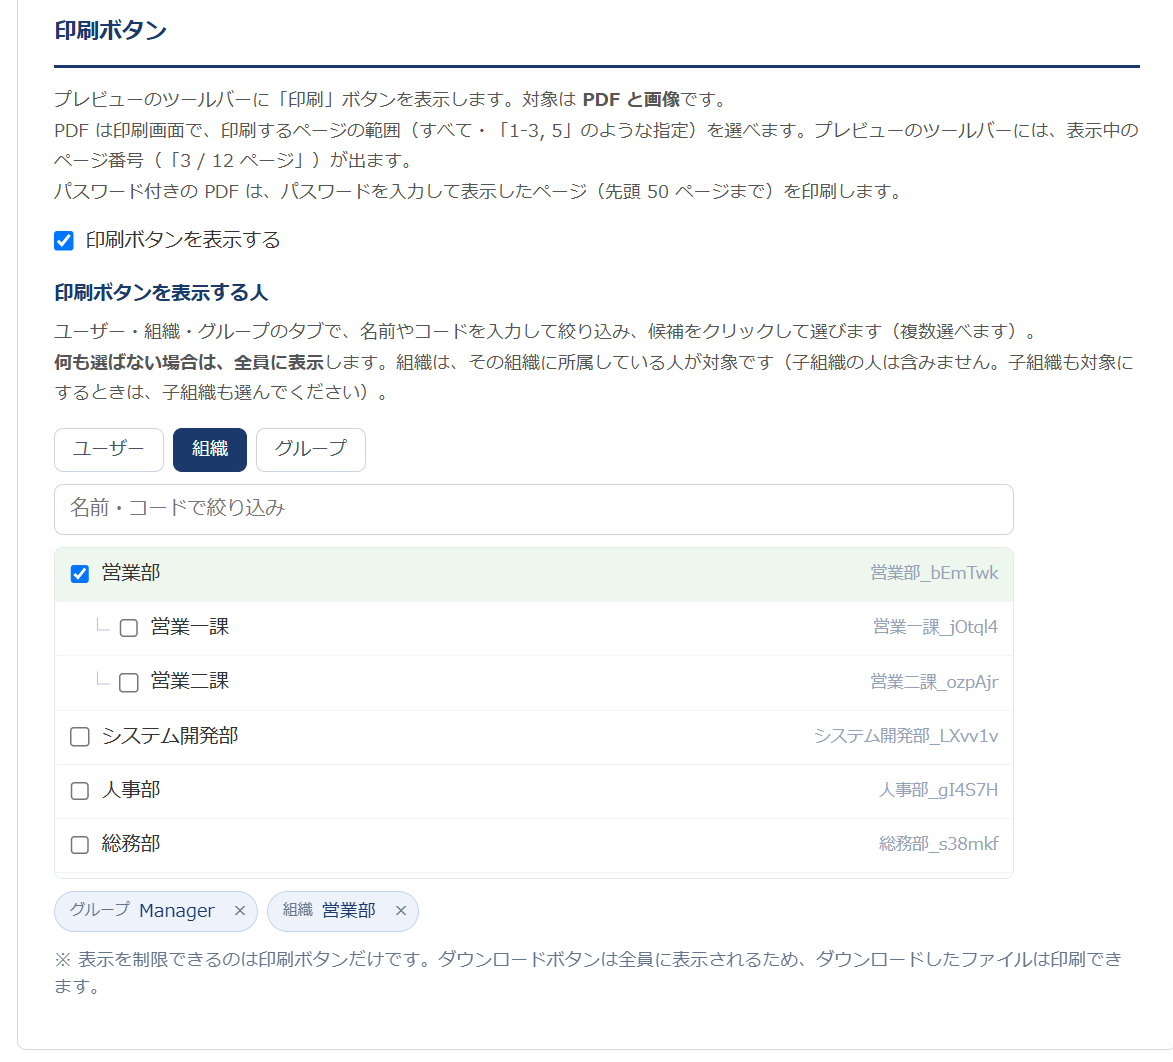Click the 総務部 row label
The width and height of the screenshot is (1173, 1062).
[x=131, y=844]
